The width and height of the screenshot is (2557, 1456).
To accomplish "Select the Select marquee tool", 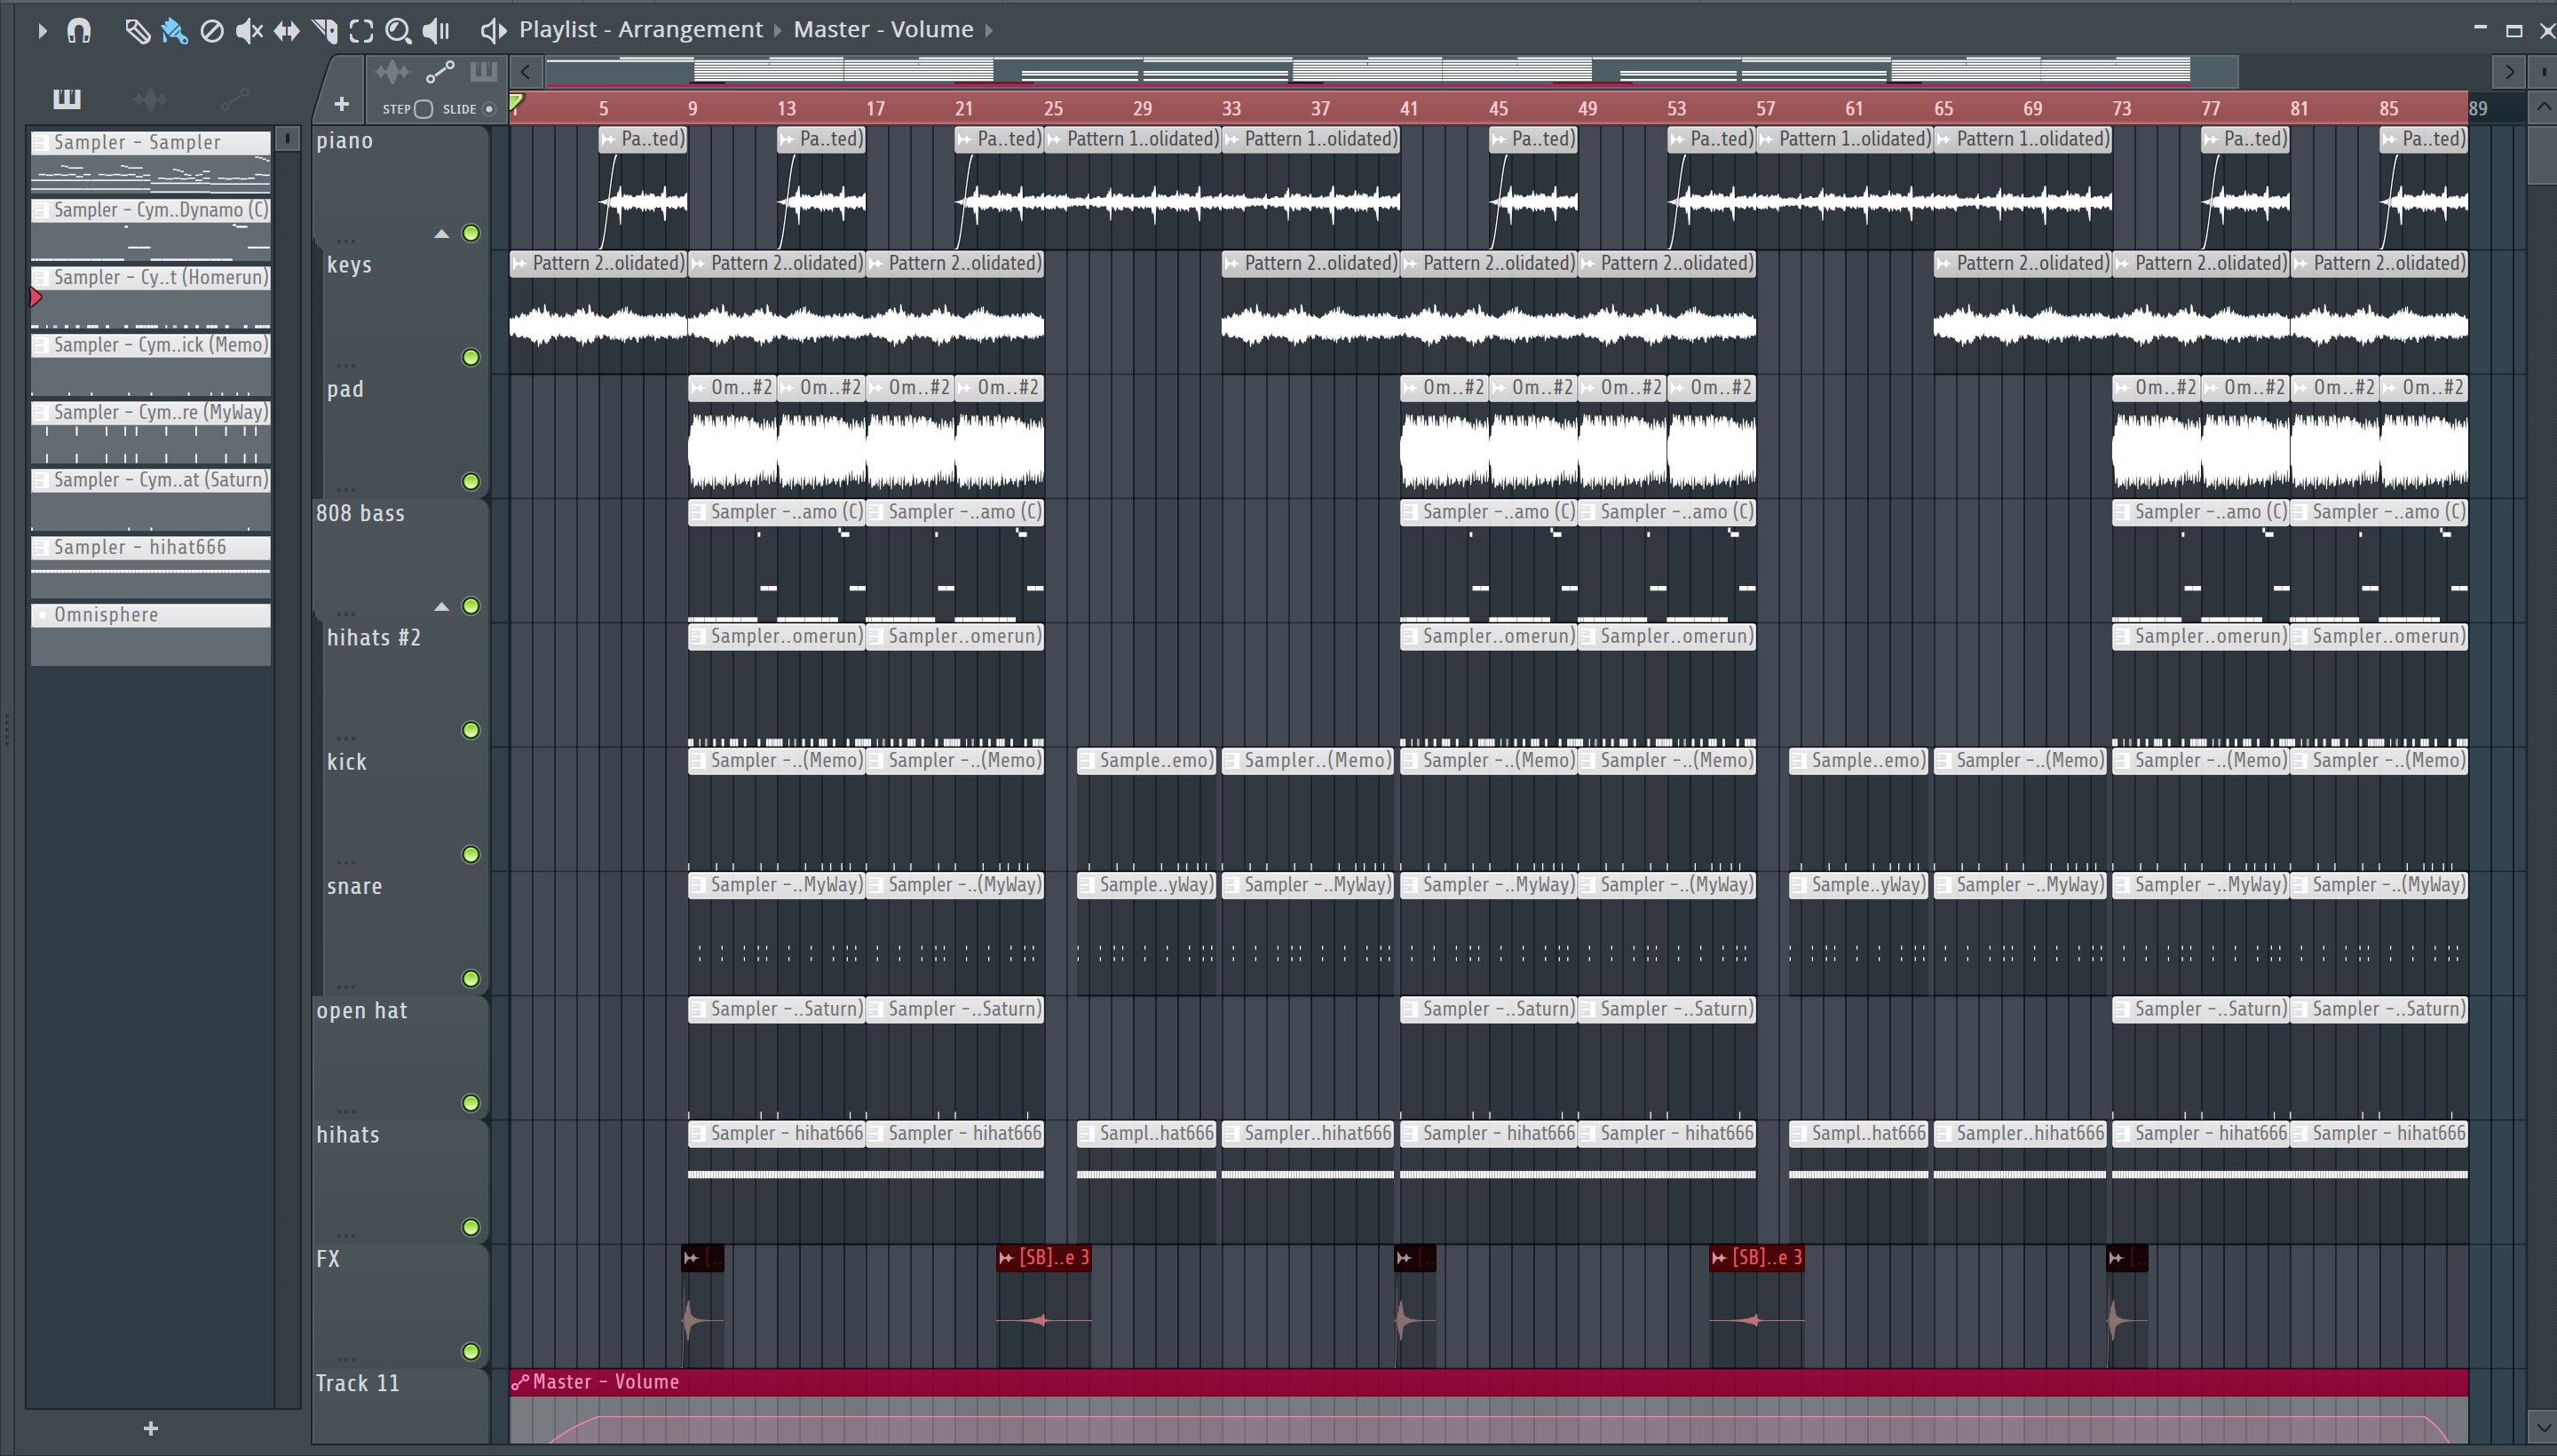I will click(361, 31).
